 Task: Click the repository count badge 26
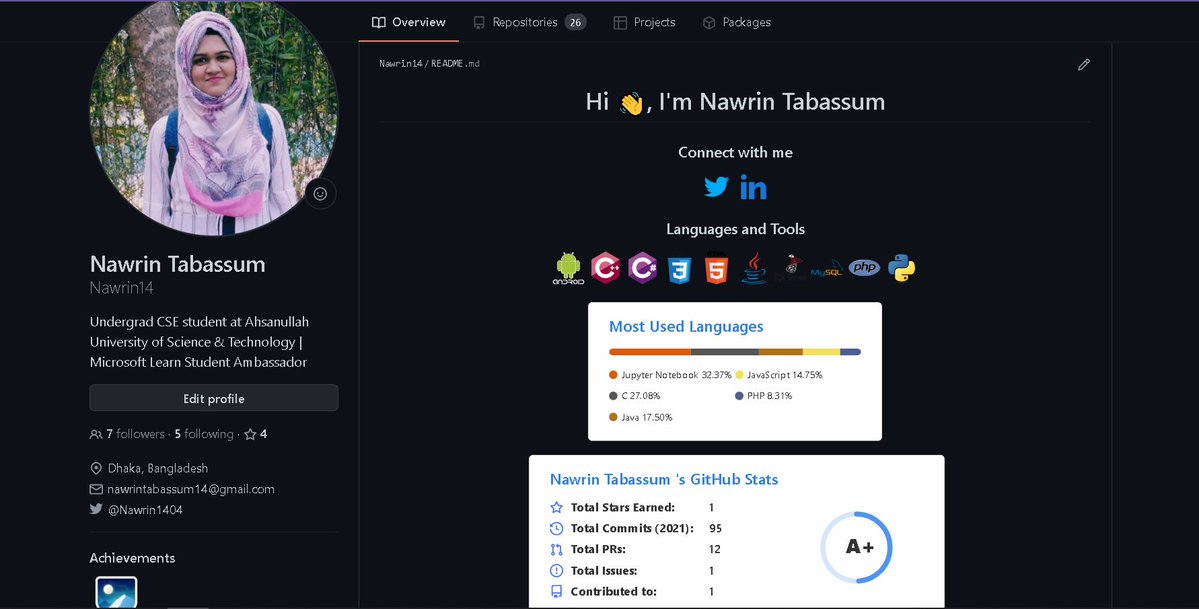[576, 22]
